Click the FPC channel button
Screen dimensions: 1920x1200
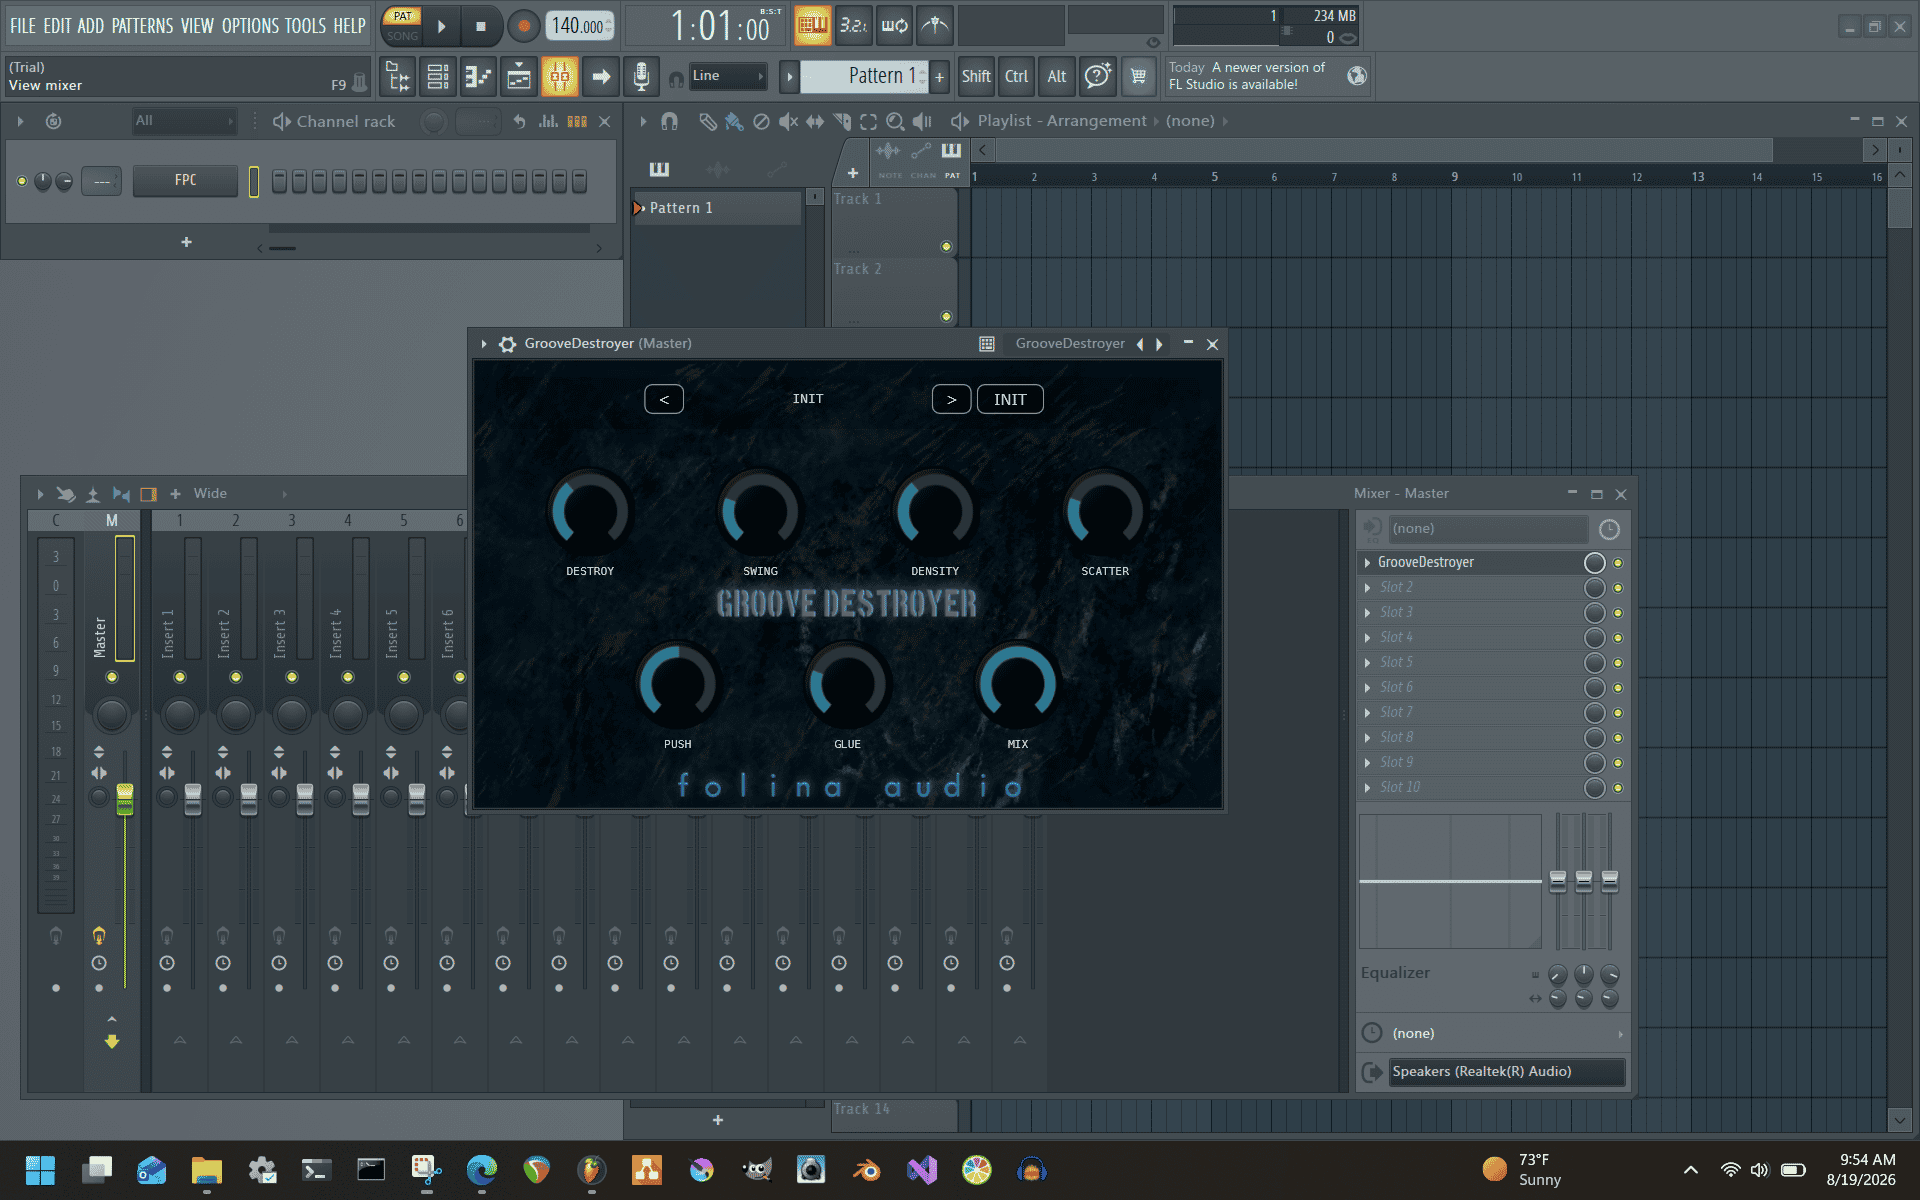coord(185,181)
